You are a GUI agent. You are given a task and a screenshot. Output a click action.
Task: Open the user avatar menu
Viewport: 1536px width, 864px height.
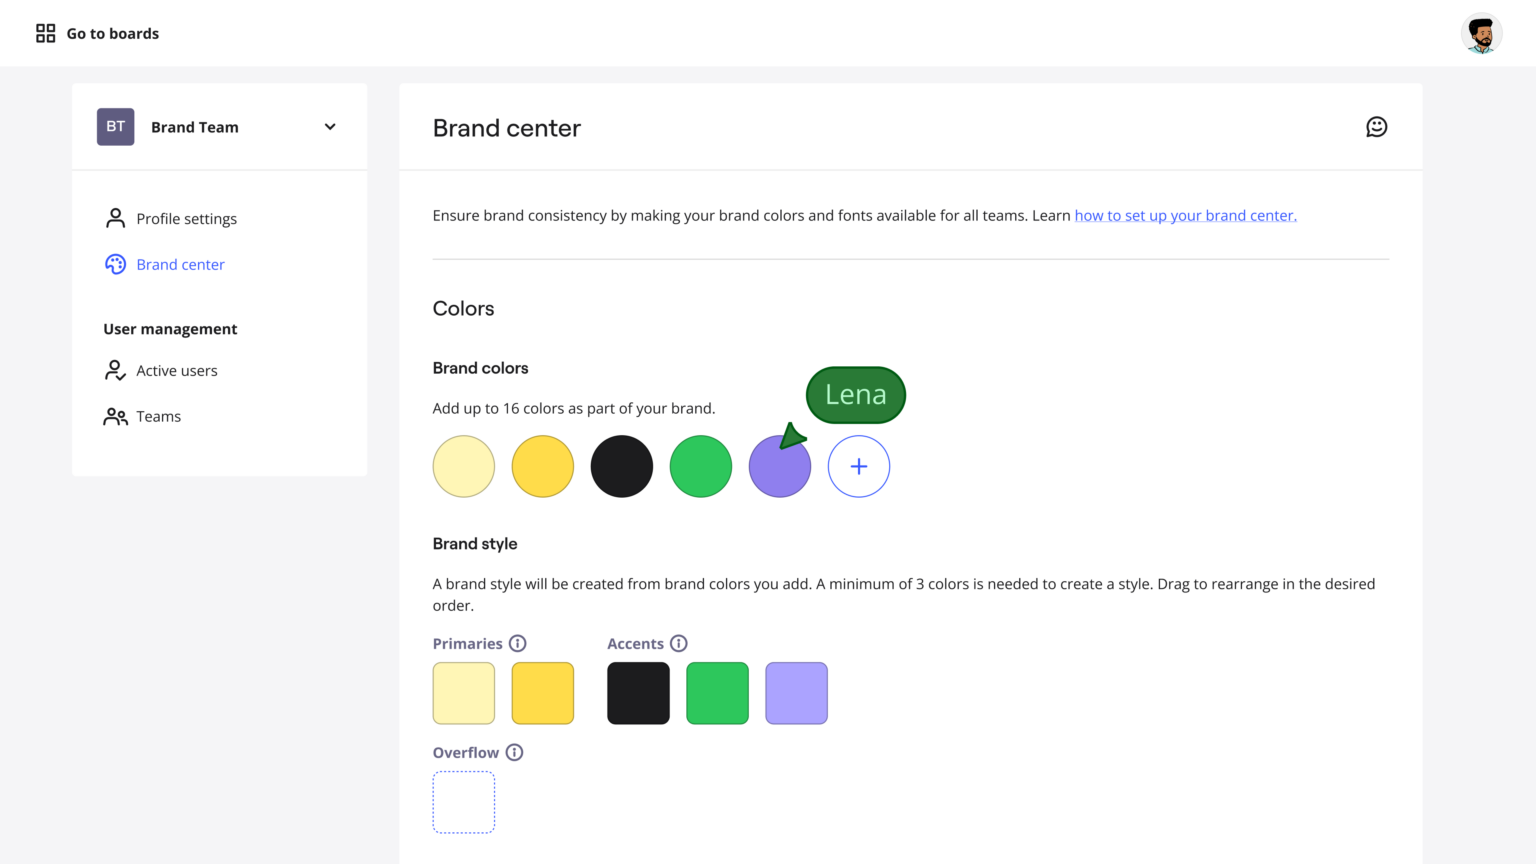coord(1481,34)
